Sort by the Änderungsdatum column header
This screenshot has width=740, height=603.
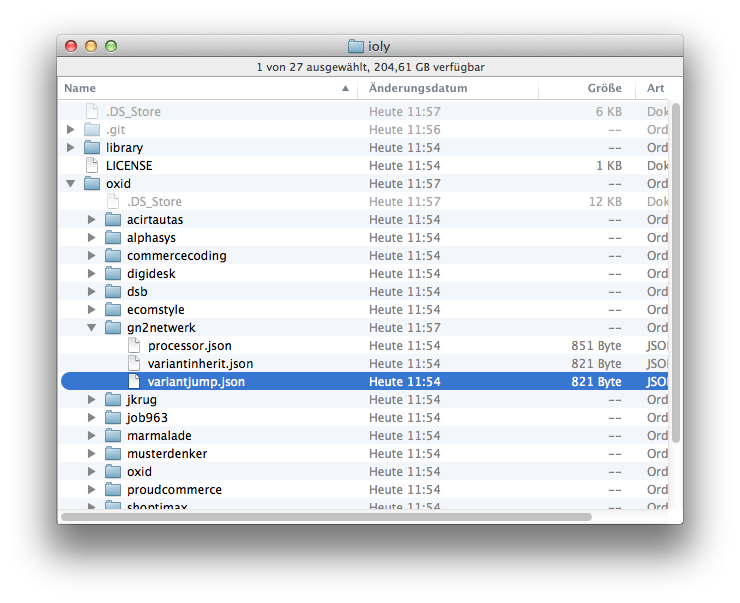tap(448, 88)
